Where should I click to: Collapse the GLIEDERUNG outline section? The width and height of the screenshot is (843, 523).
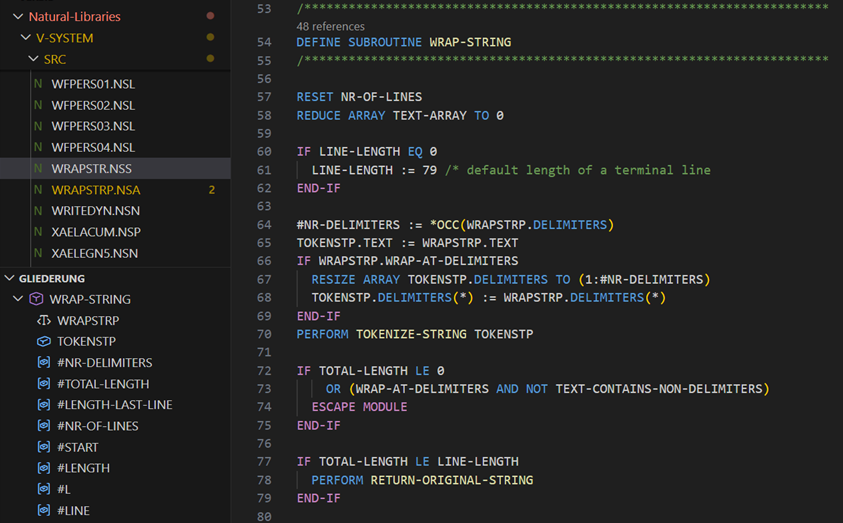click(x=9, y=278)
